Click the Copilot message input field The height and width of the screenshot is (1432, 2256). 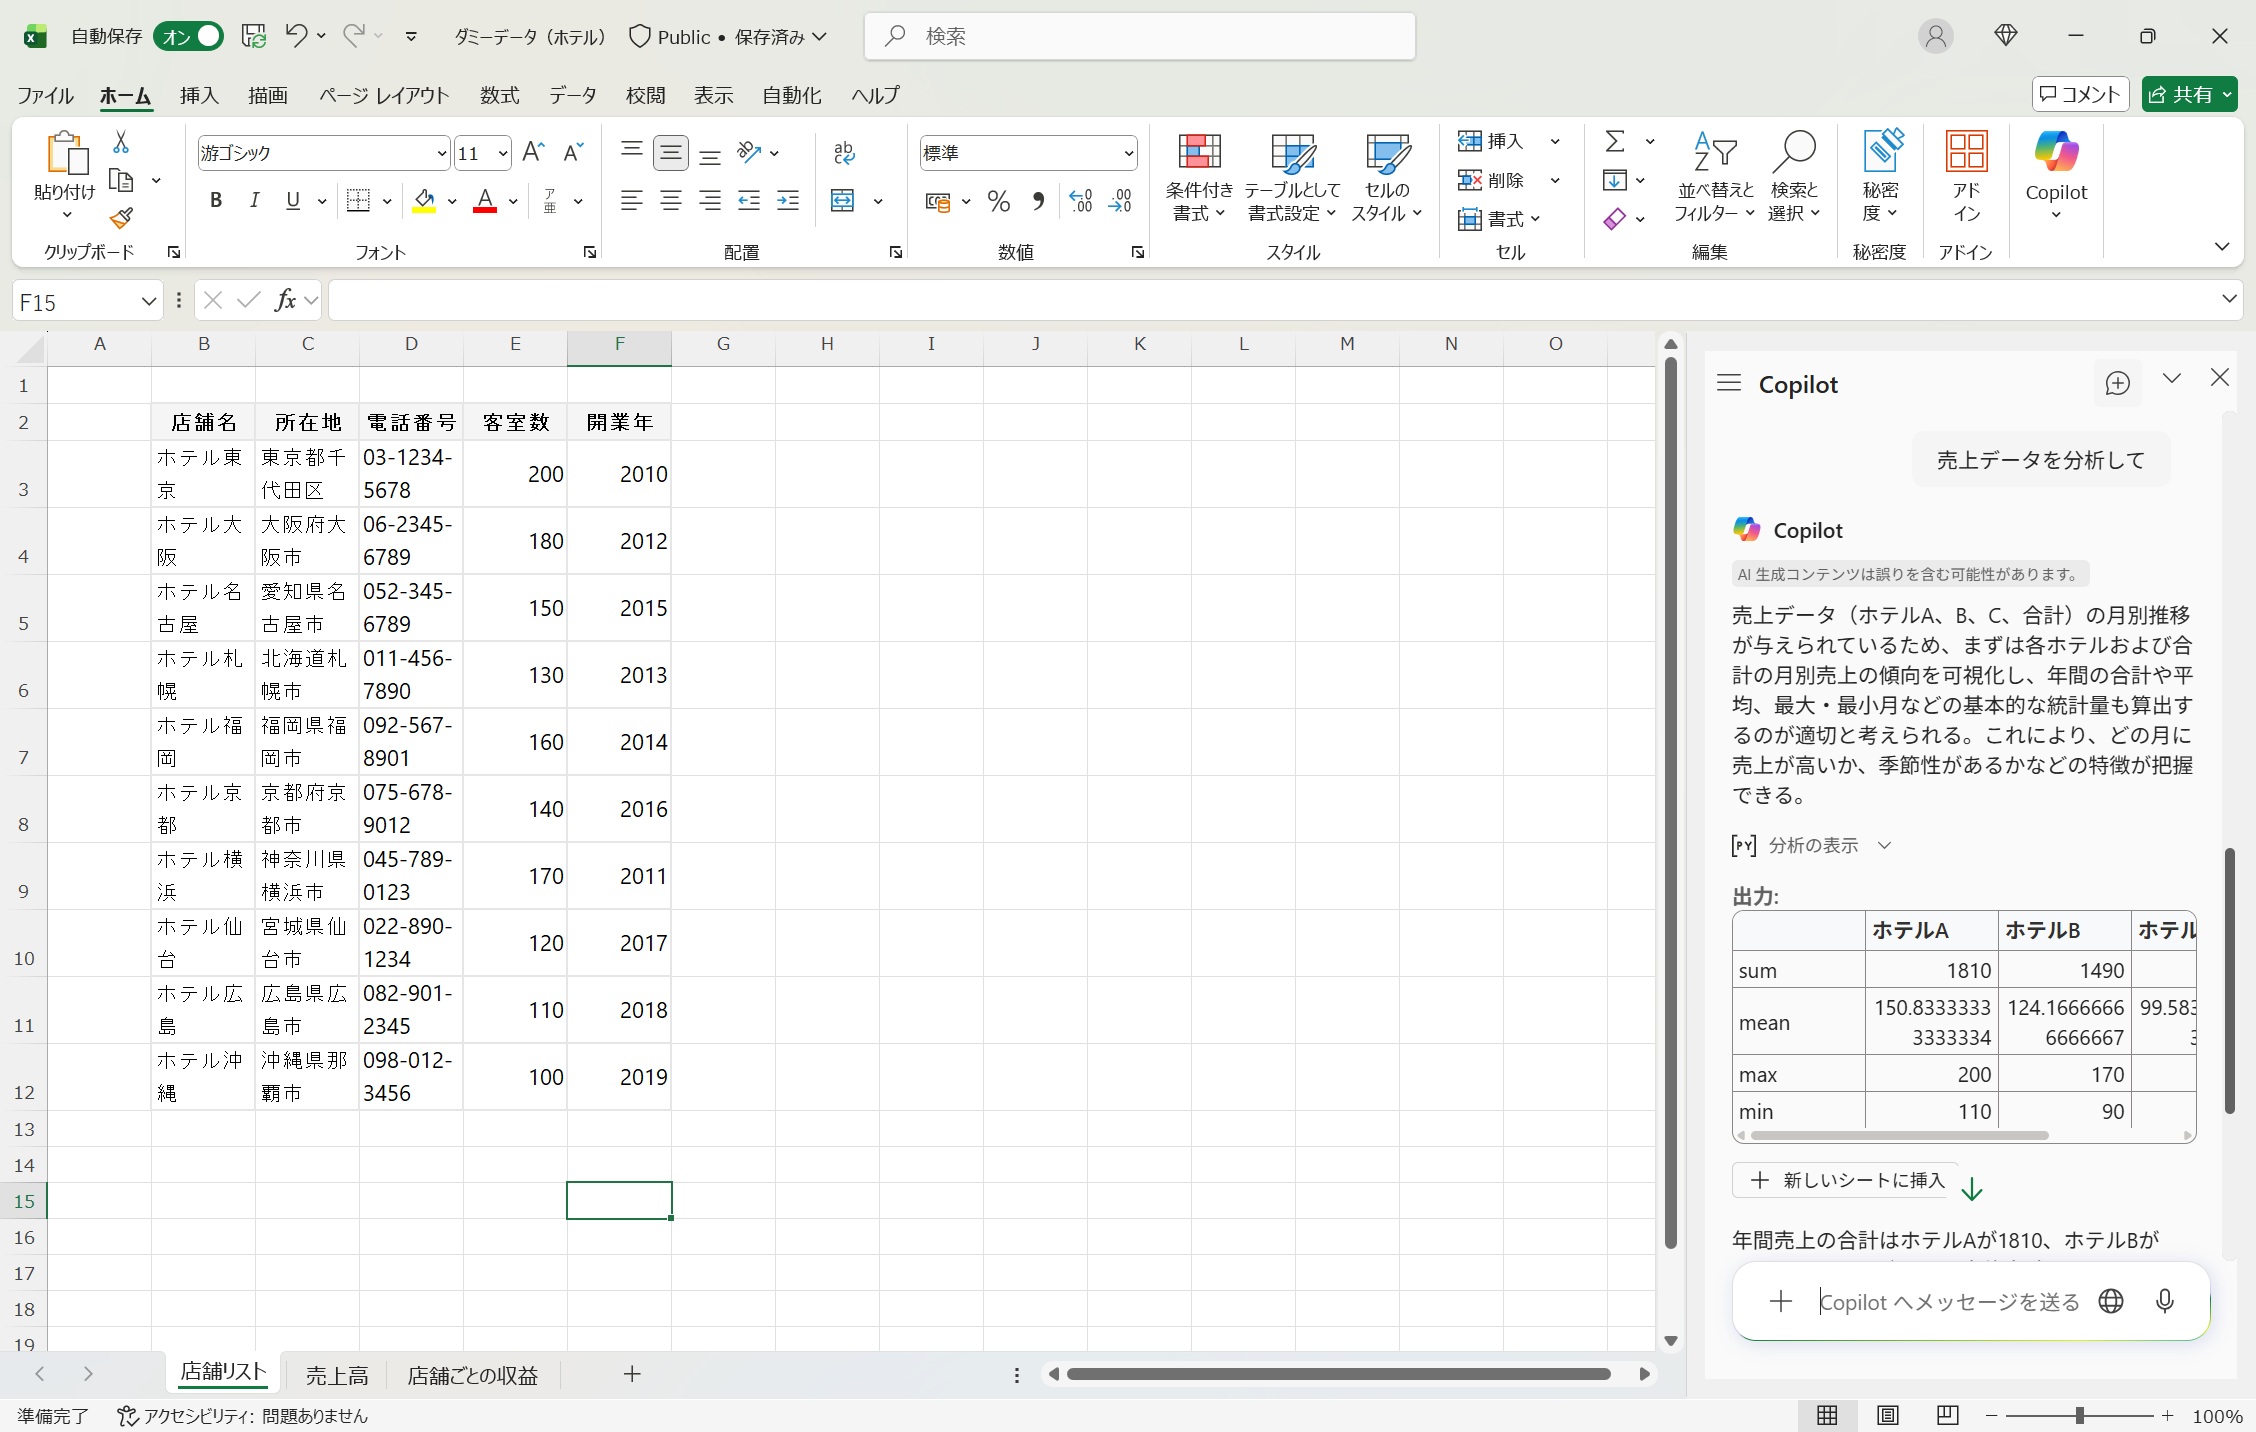click(1948, 1302)
